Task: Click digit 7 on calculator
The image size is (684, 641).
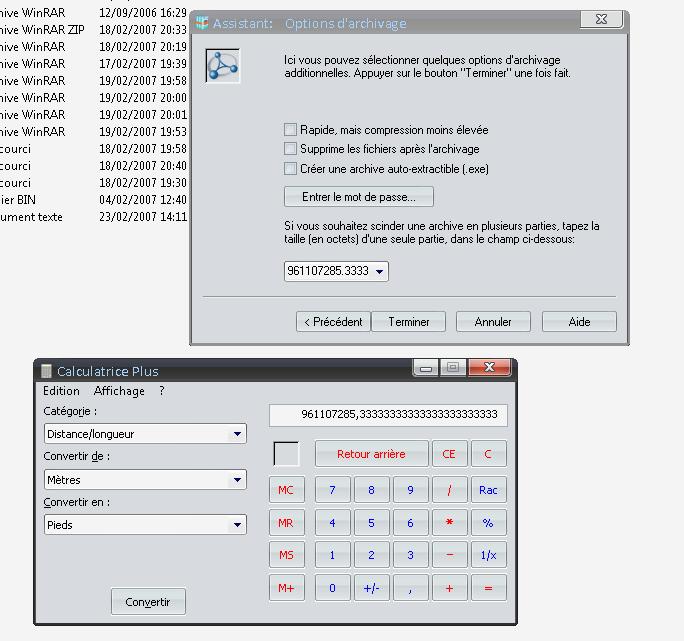Action: pos(332,490)
